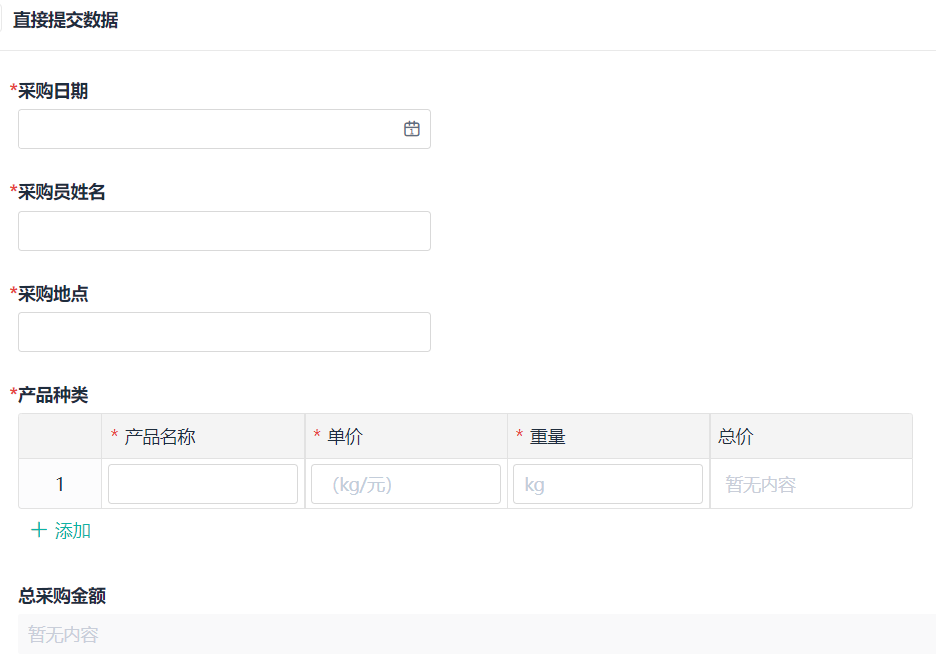This screenshot has width=936, height=672.
Task: Click the 采购员姓名 field label
Action: tap(62, 192)
